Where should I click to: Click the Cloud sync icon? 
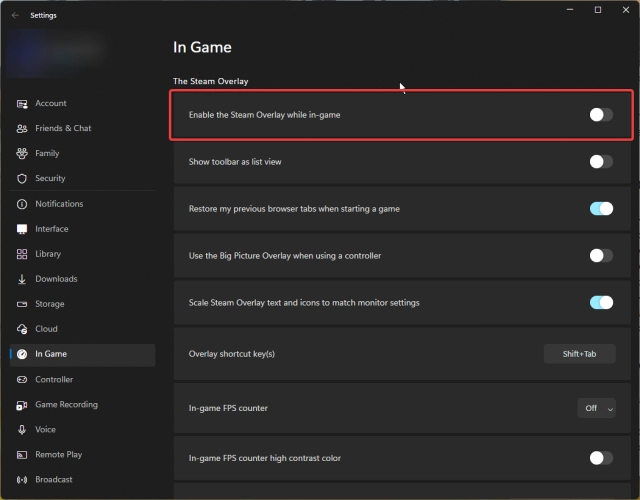(22, 329)
